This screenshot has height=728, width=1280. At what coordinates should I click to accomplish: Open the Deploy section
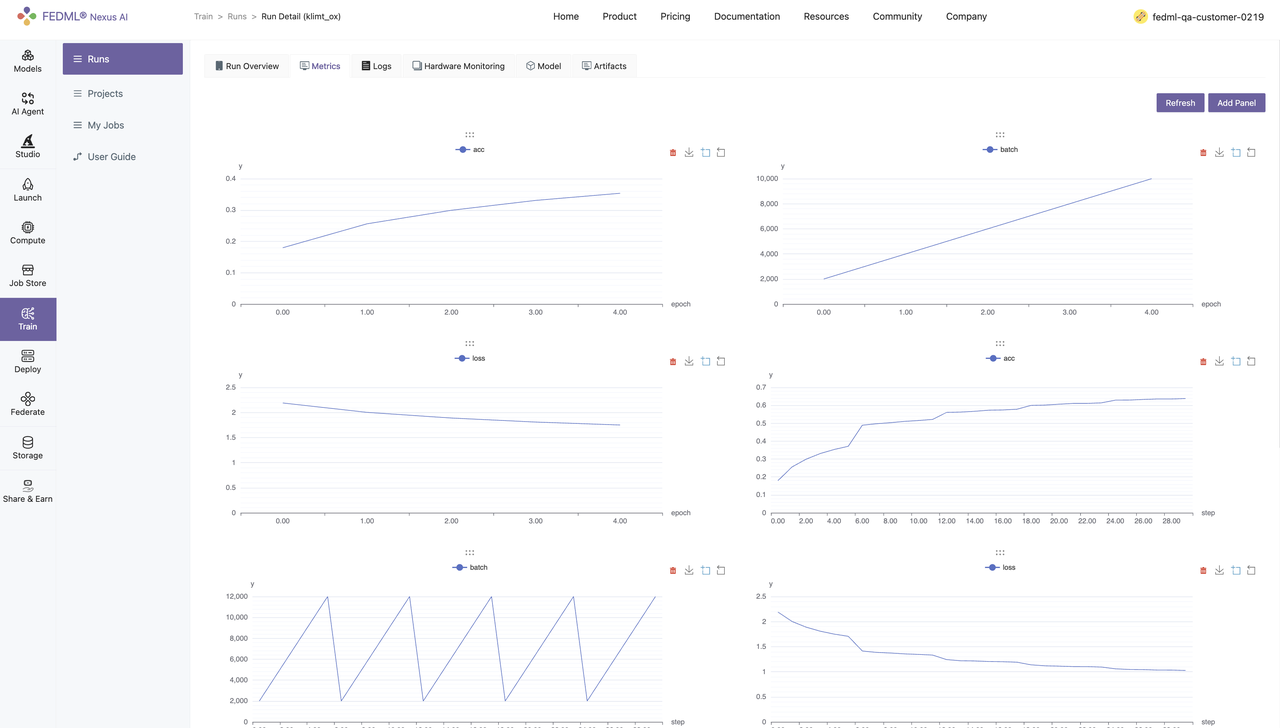coord(28,362)
